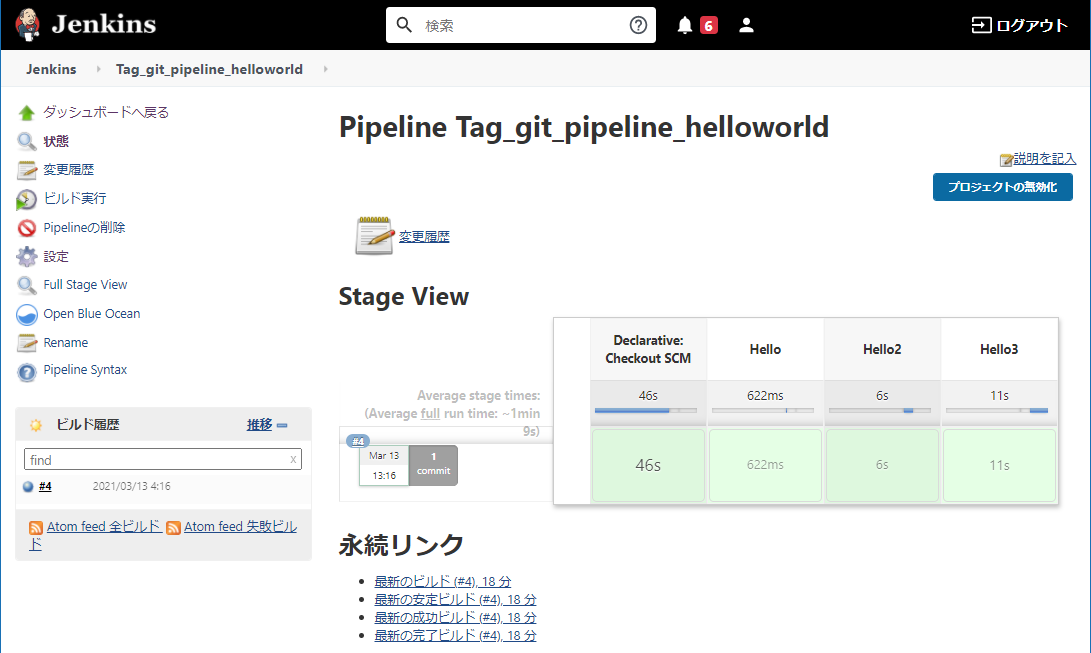This screenshot has width=1091, height=653.
Task: Open Pipeline Syntax in sidebar
Action: pos(86,369)
